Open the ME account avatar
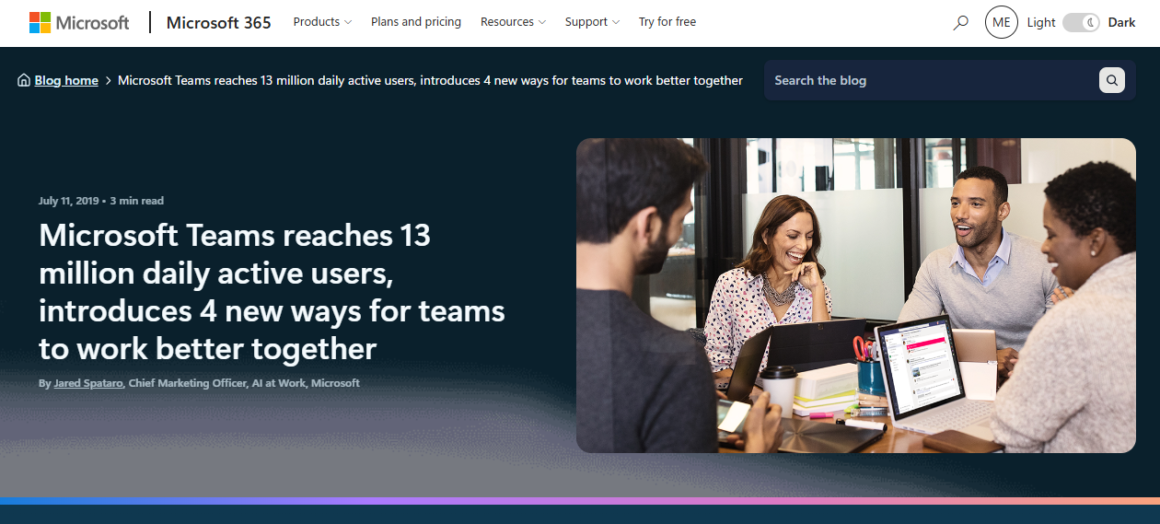The width and height of the screenshot is (1160, 524). pos(1001,22)
